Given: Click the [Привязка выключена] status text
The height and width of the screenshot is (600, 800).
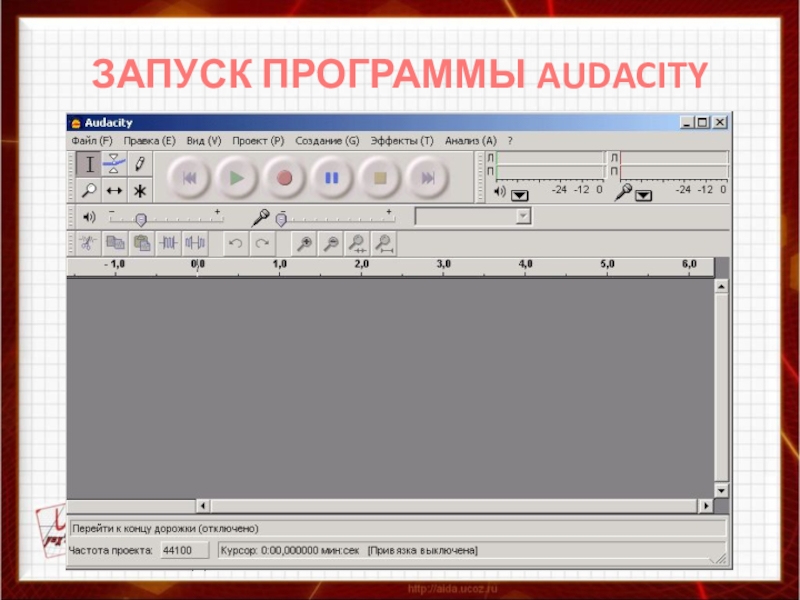Looking at the screenshot, I should click(x=422, y=551).
